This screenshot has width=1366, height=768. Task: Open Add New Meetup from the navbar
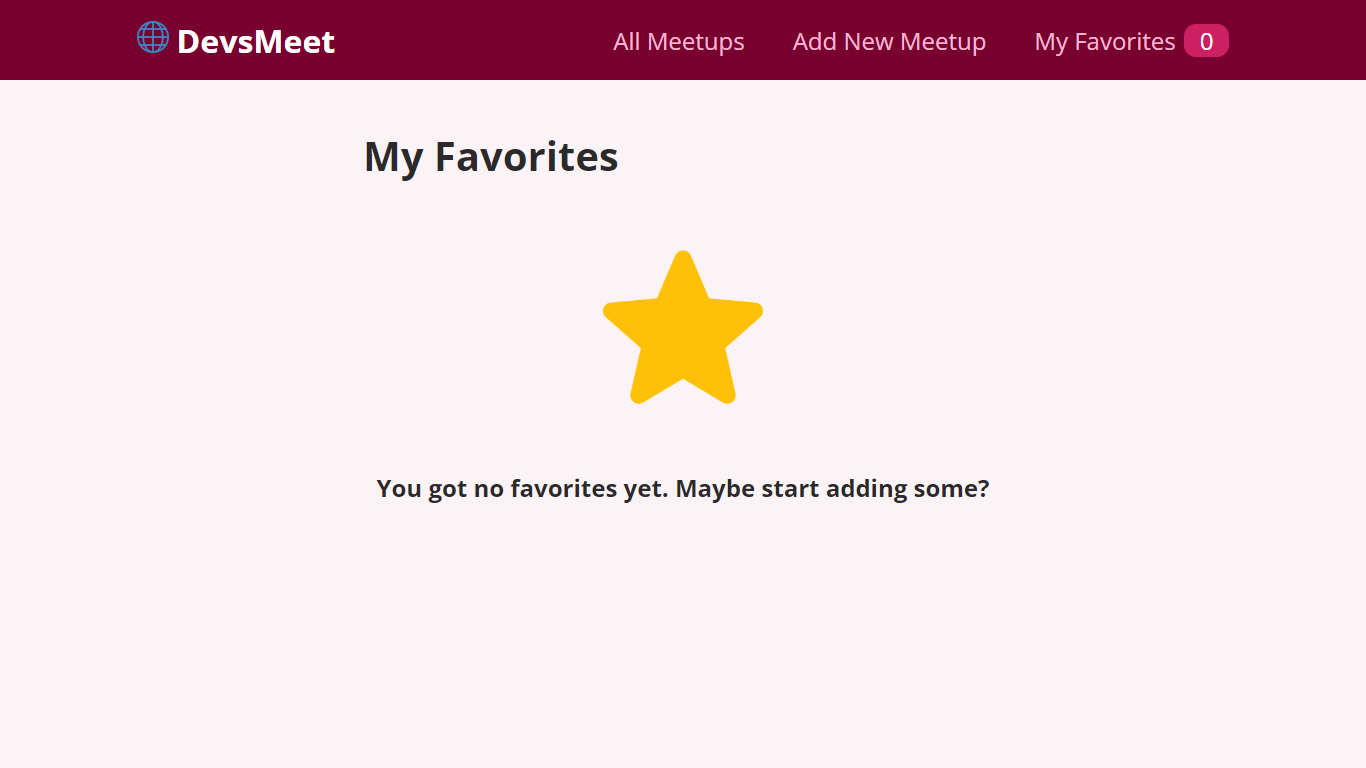point(888,42)
